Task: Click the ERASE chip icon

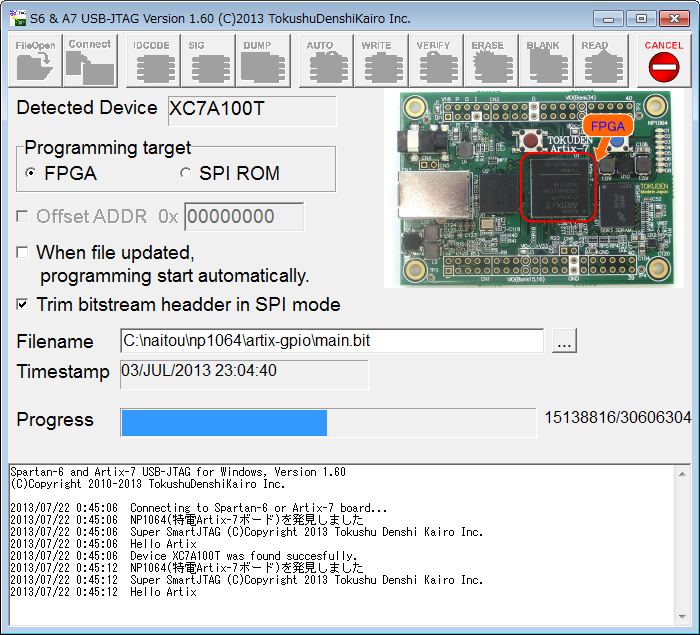Action: click(x=489, y=61)
